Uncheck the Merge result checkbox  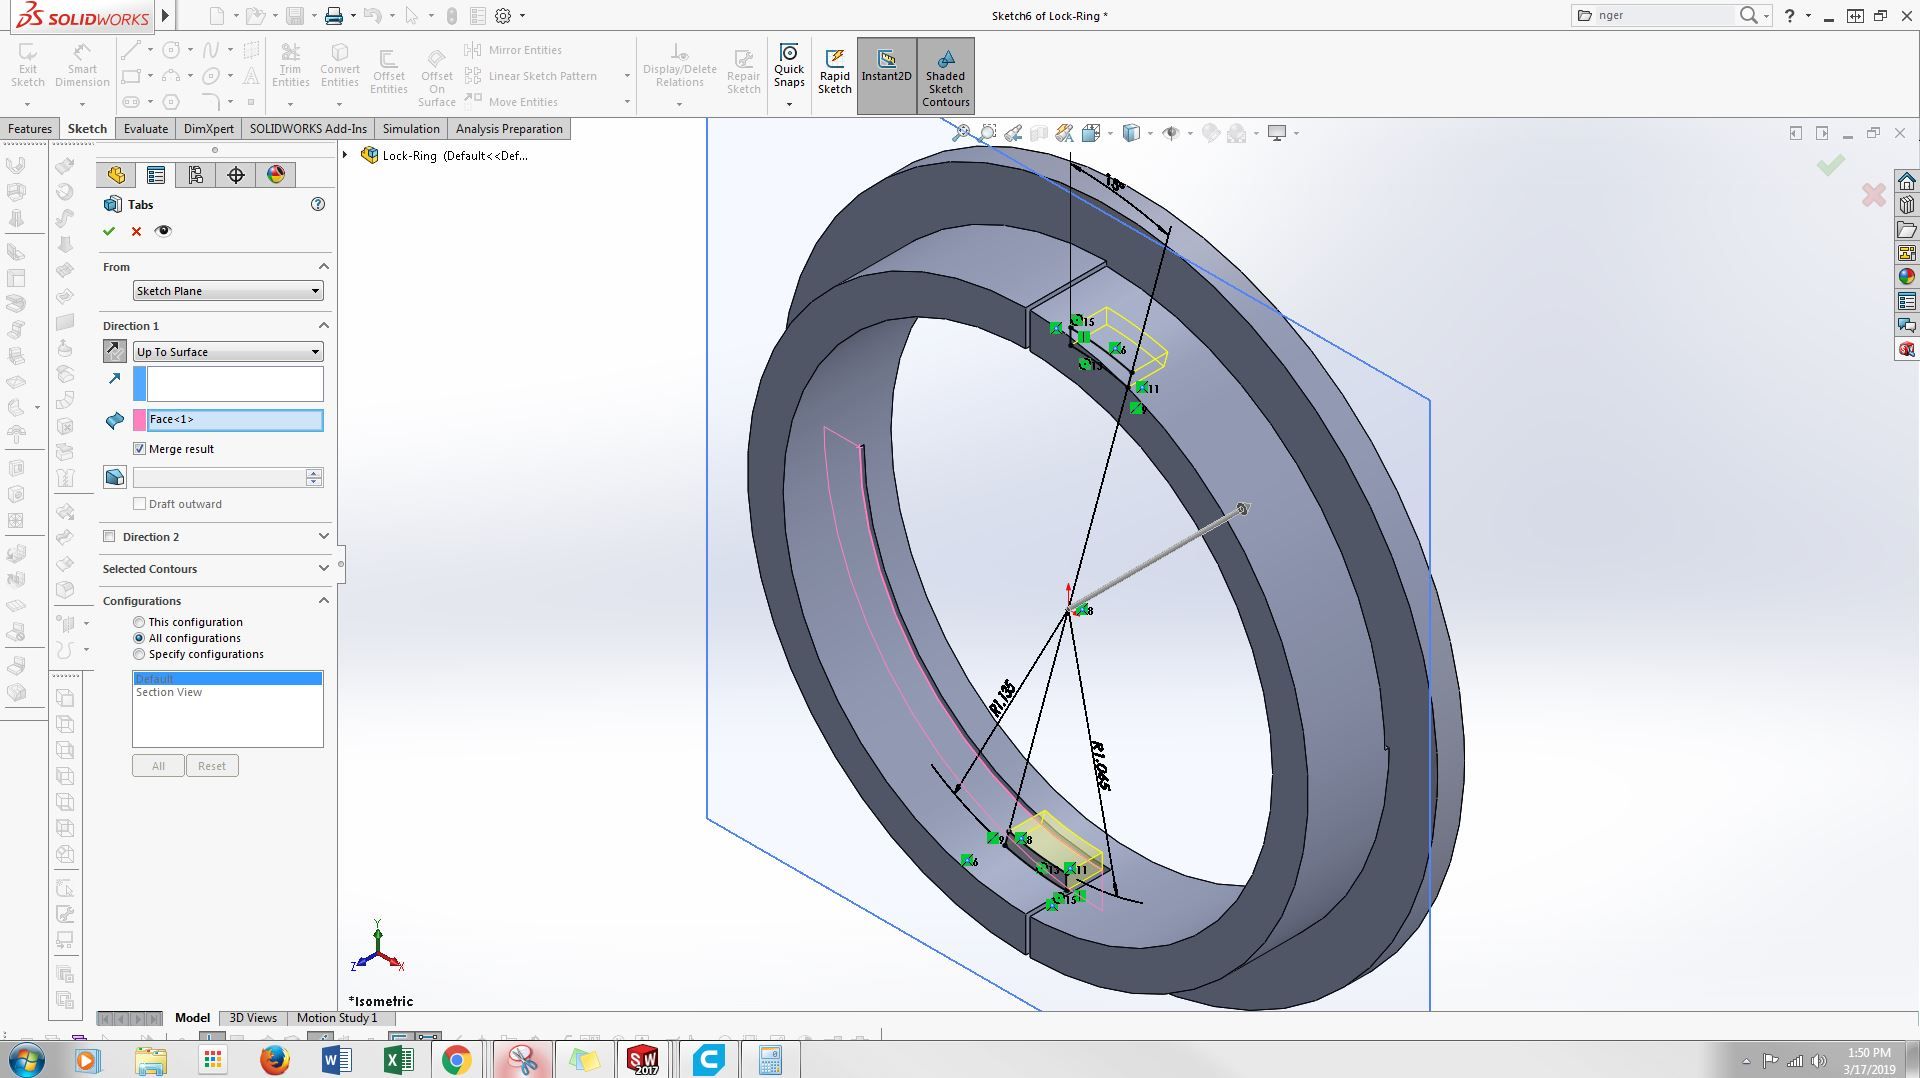coord(140,449)
